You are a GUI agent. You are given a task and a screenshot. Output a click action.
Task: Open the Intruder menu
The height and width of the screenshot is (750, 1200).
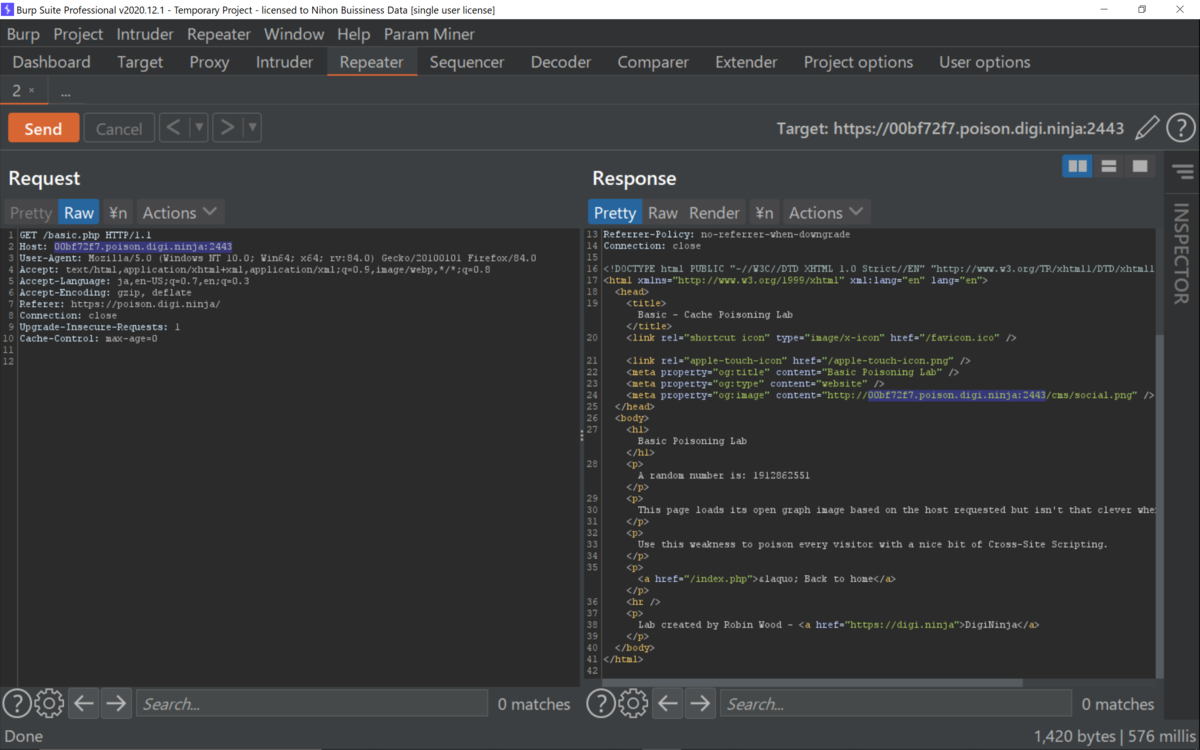(x=145, y=34)
